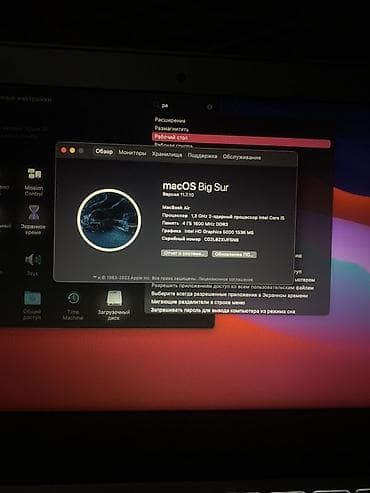
Task: Click the Версия version number text
Action: (x=178, y=194)
